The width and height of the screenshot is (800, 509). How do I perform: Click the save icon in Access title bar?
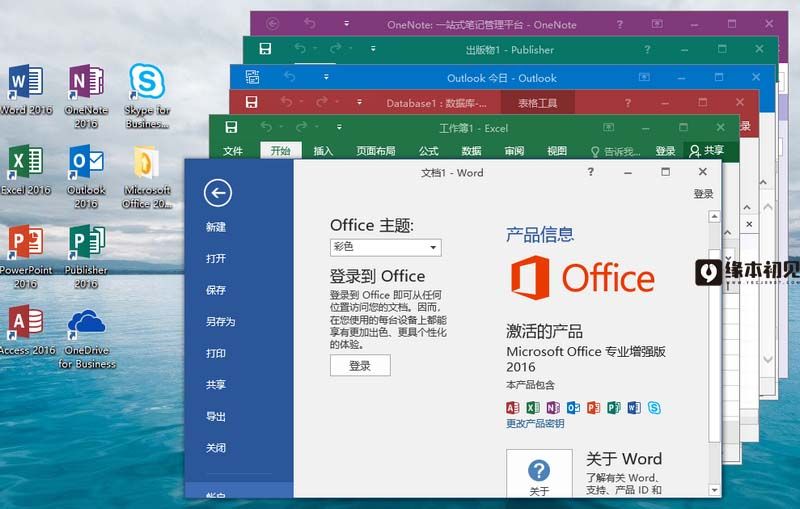click(252, 102)
